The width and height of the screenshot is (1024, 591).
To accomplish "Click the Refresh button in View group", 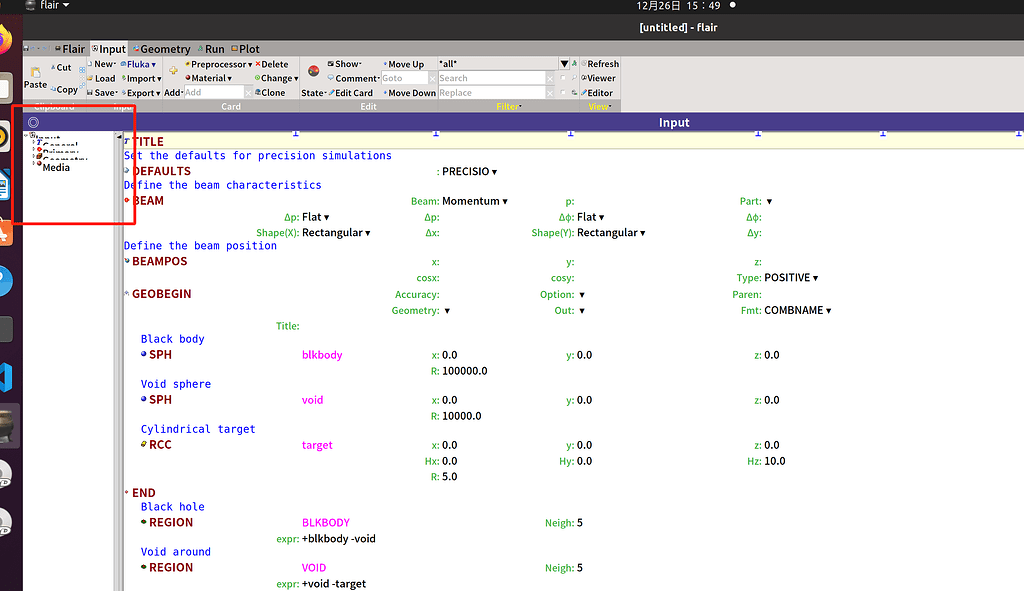I will 600,64.
